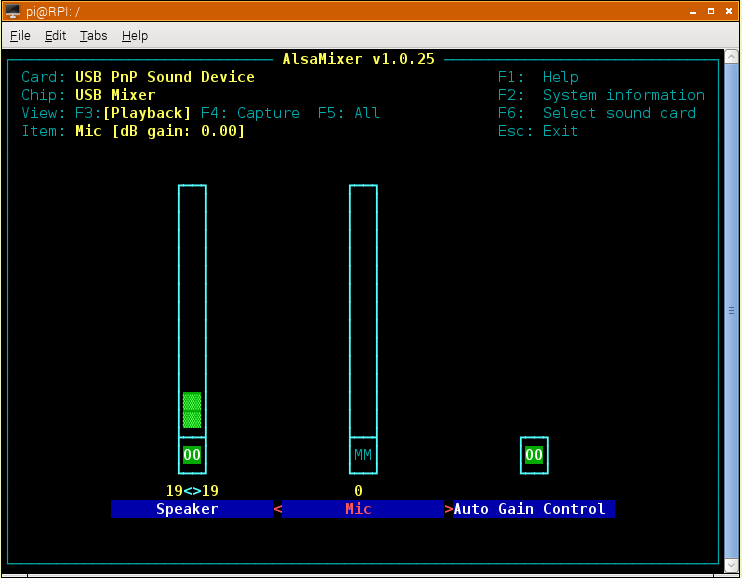Click the Speaker volume bar green level
This screenshot has width=742, height=578.
pyautogui.click(x=192, y=410)
